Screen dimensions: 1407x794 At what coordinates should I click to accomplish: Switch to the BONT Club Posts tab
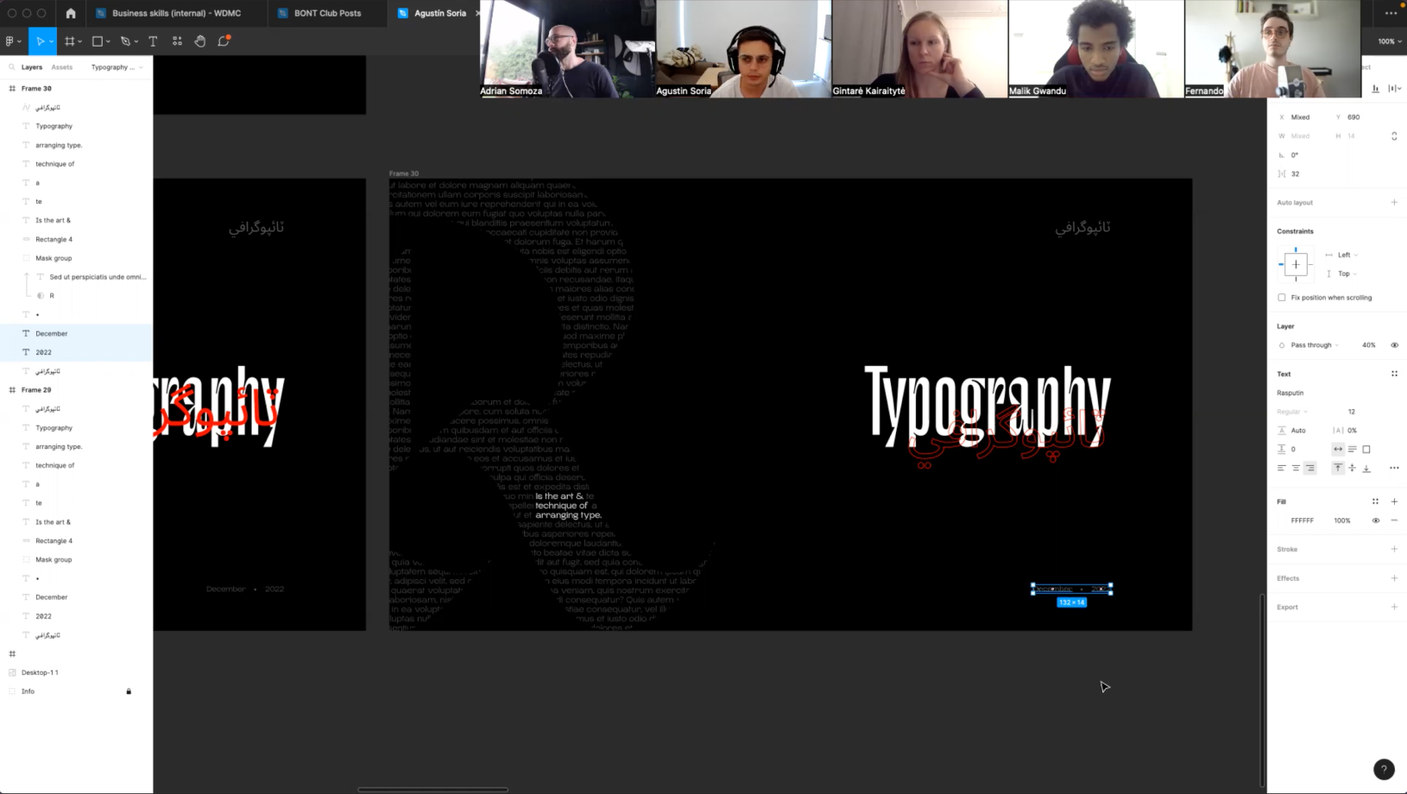click(327, 13)
